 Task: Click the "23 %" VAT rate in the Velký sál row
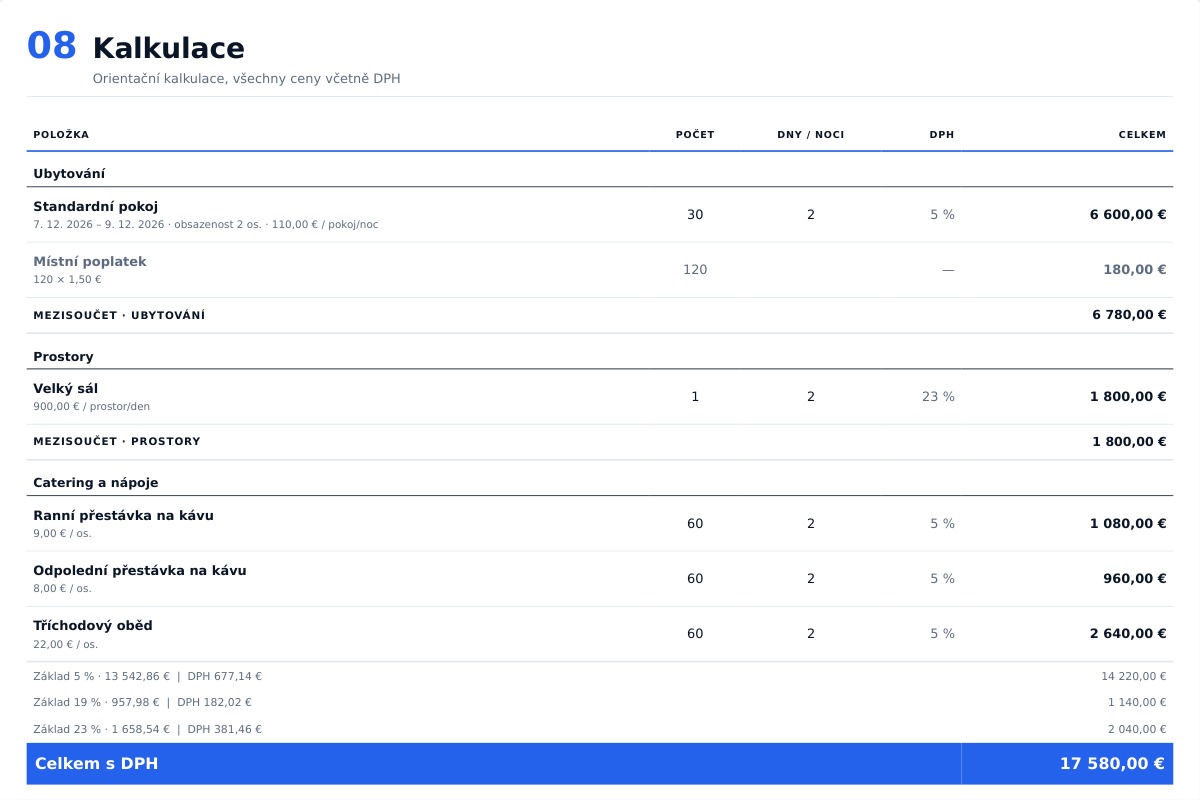pyautogui.click(x=938, y=396)
